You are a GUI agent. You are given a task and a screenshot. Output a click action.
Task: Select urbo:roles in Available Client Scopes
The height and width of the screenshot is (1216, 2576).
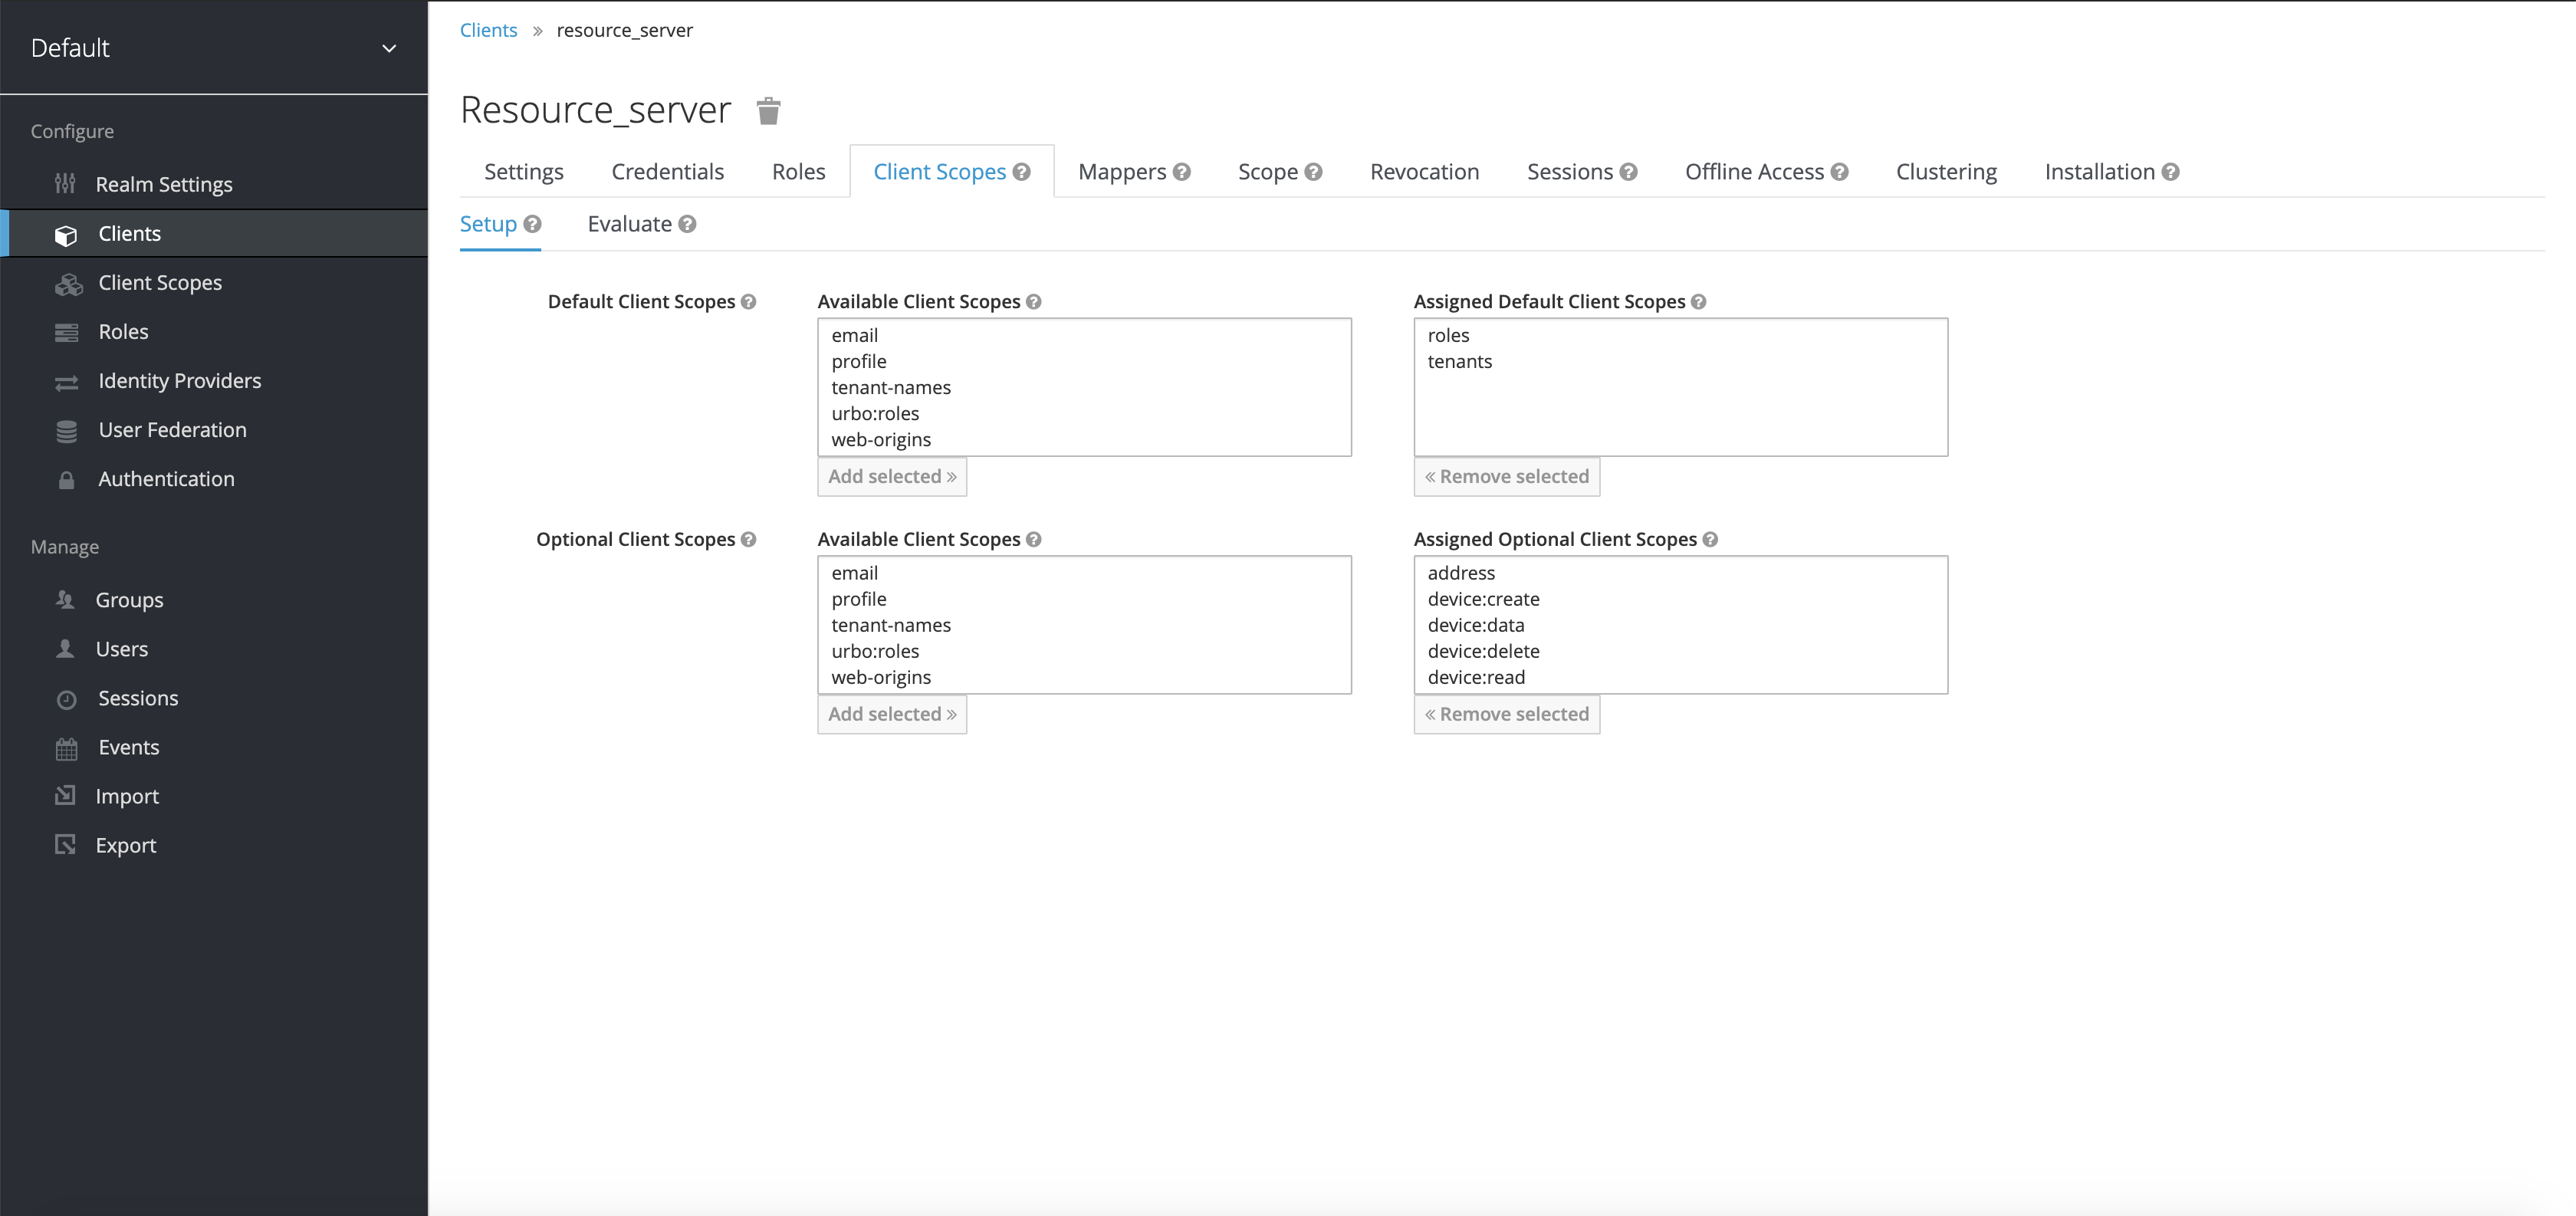[x=875, y=413]
